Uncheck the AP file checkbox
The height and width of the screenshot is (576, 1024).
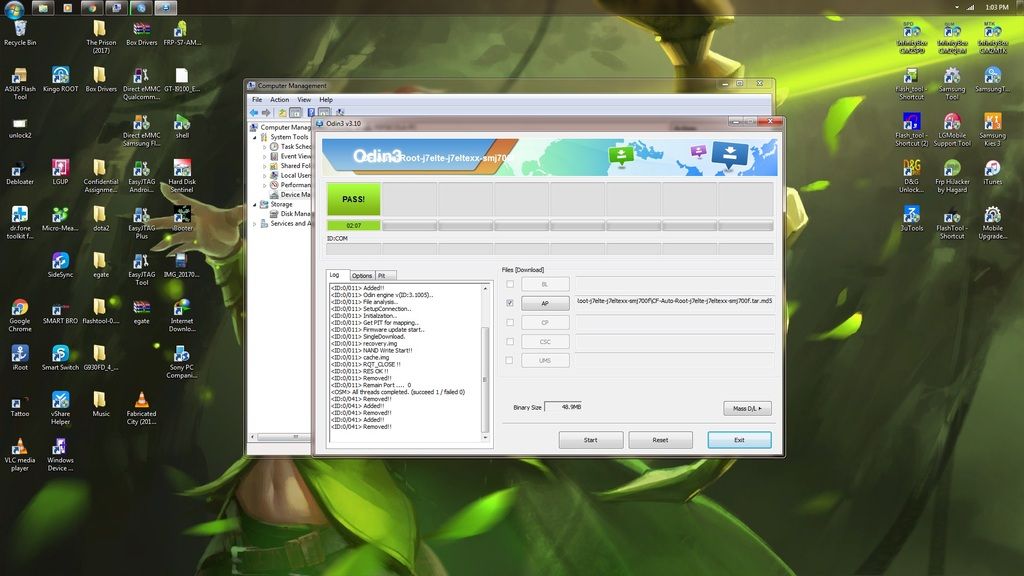(510, 303)
